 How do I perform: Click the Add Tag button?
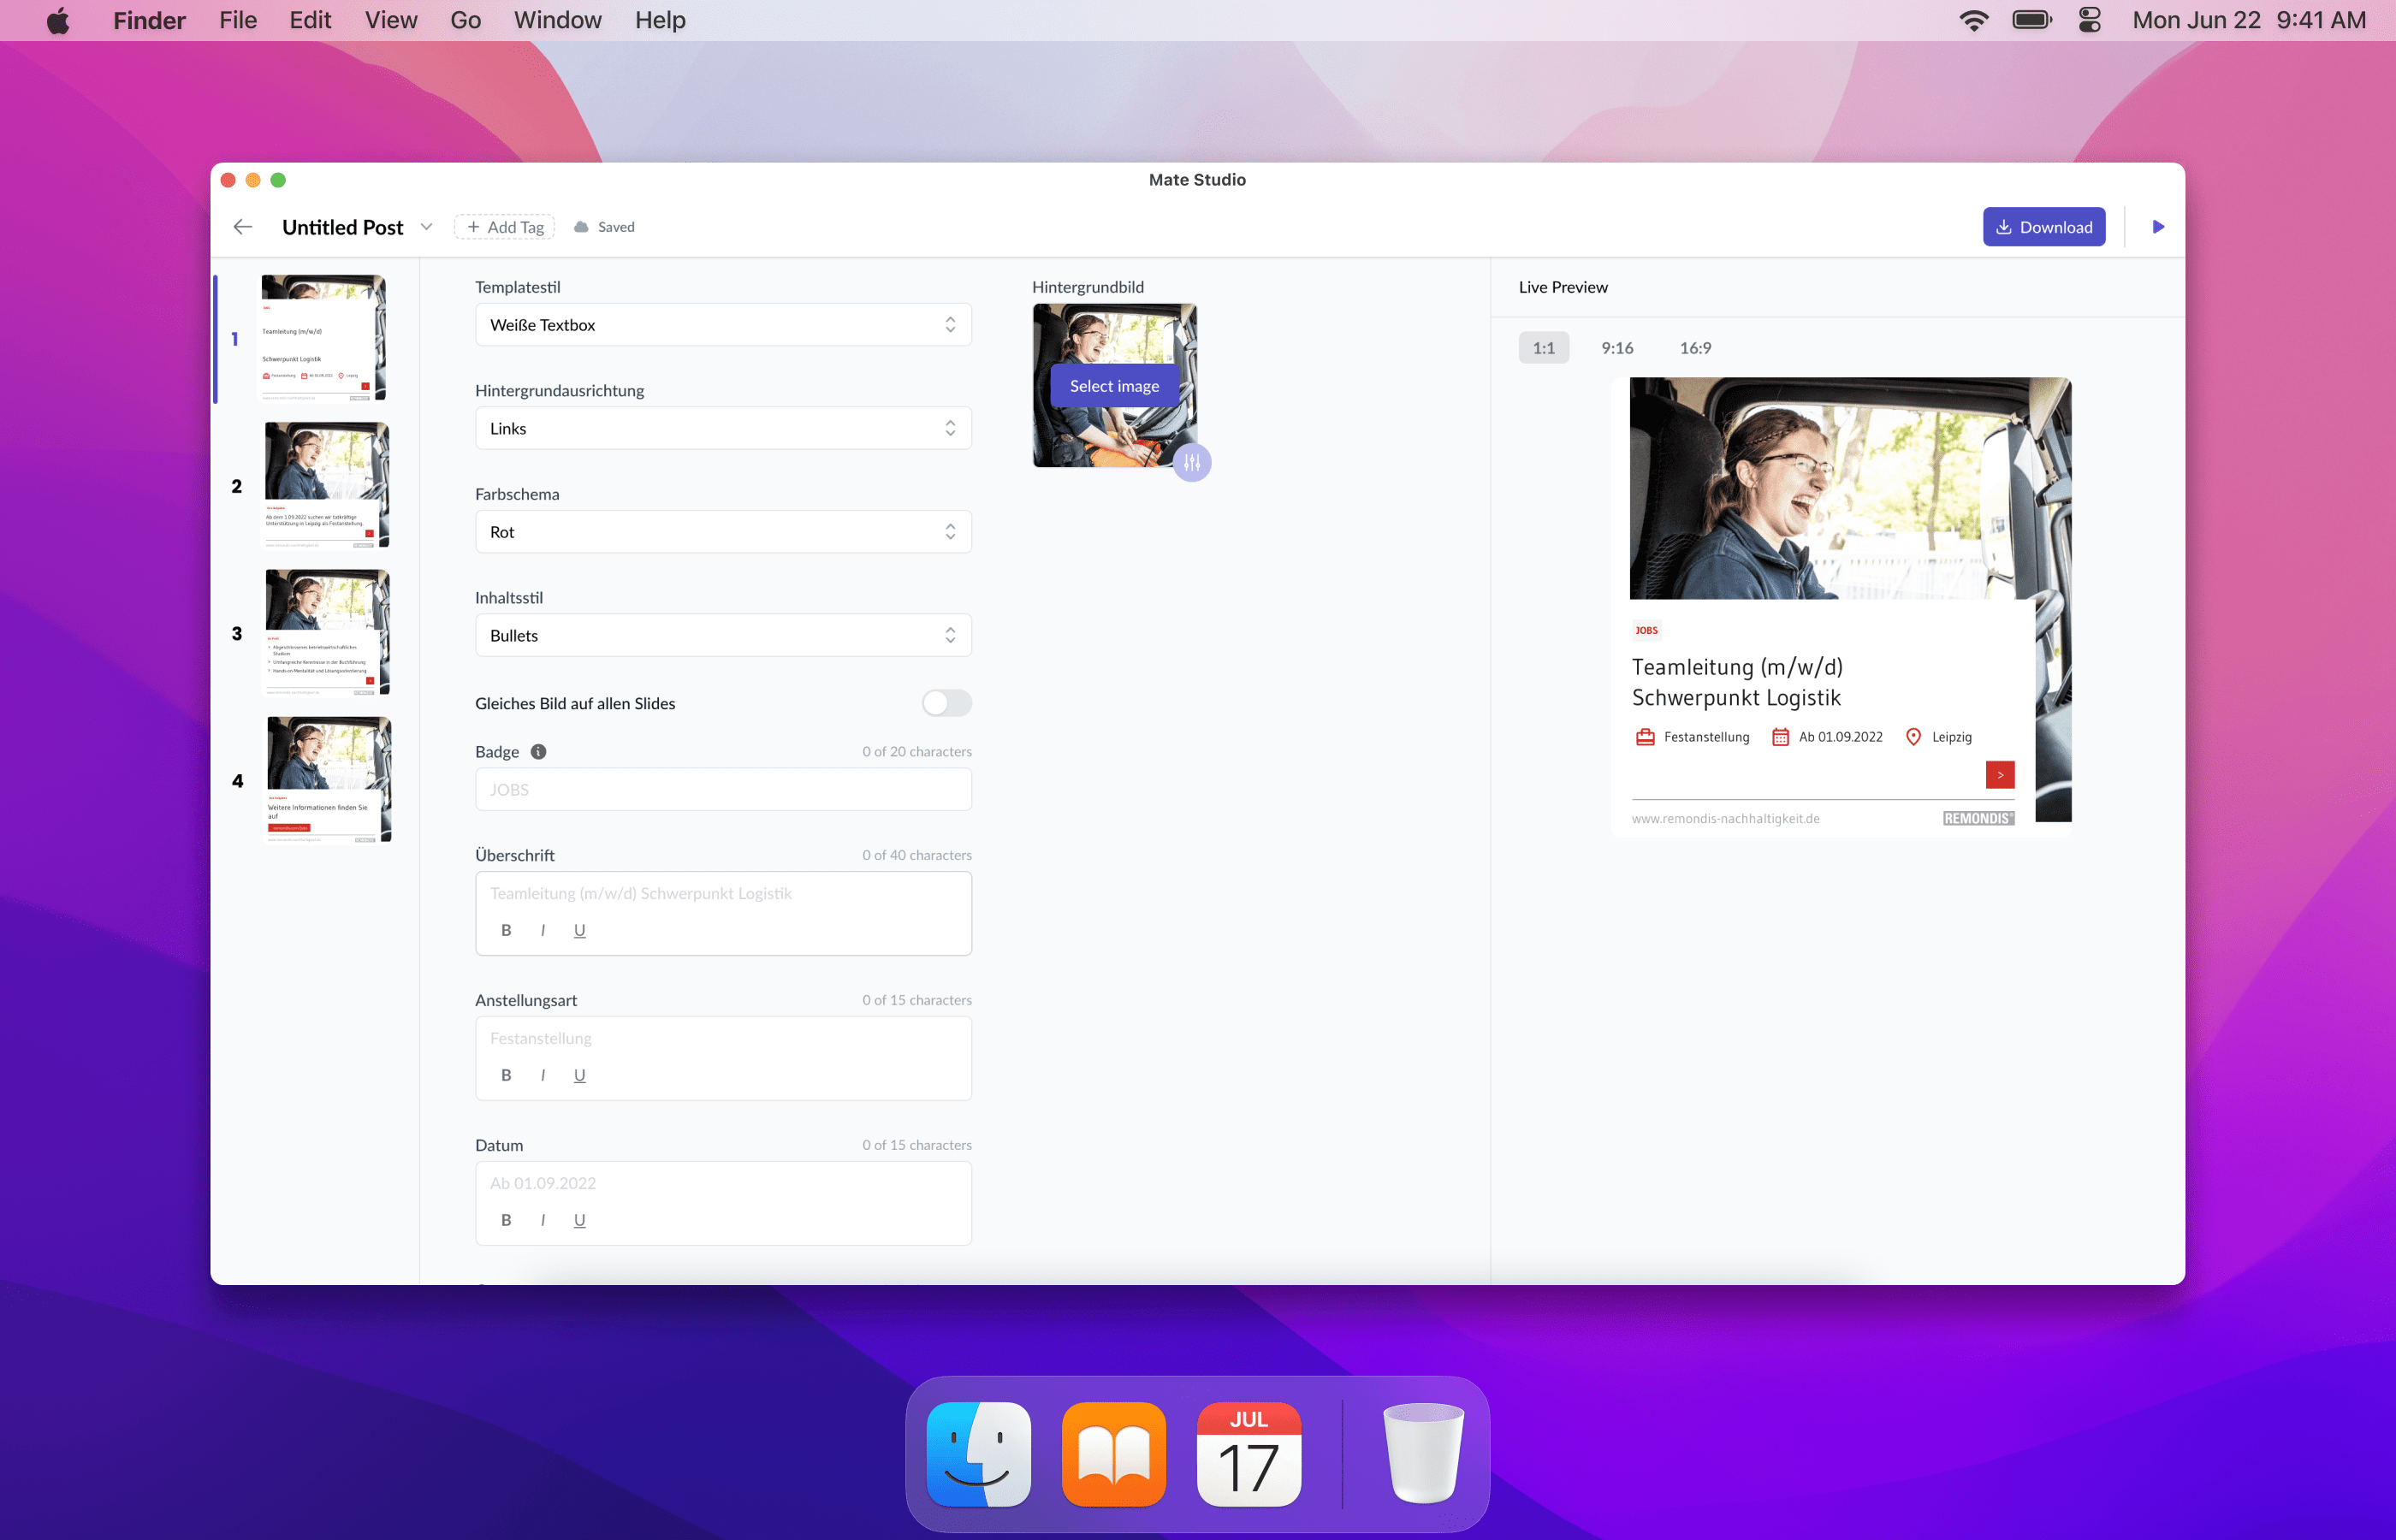click(x=504, y=227)
